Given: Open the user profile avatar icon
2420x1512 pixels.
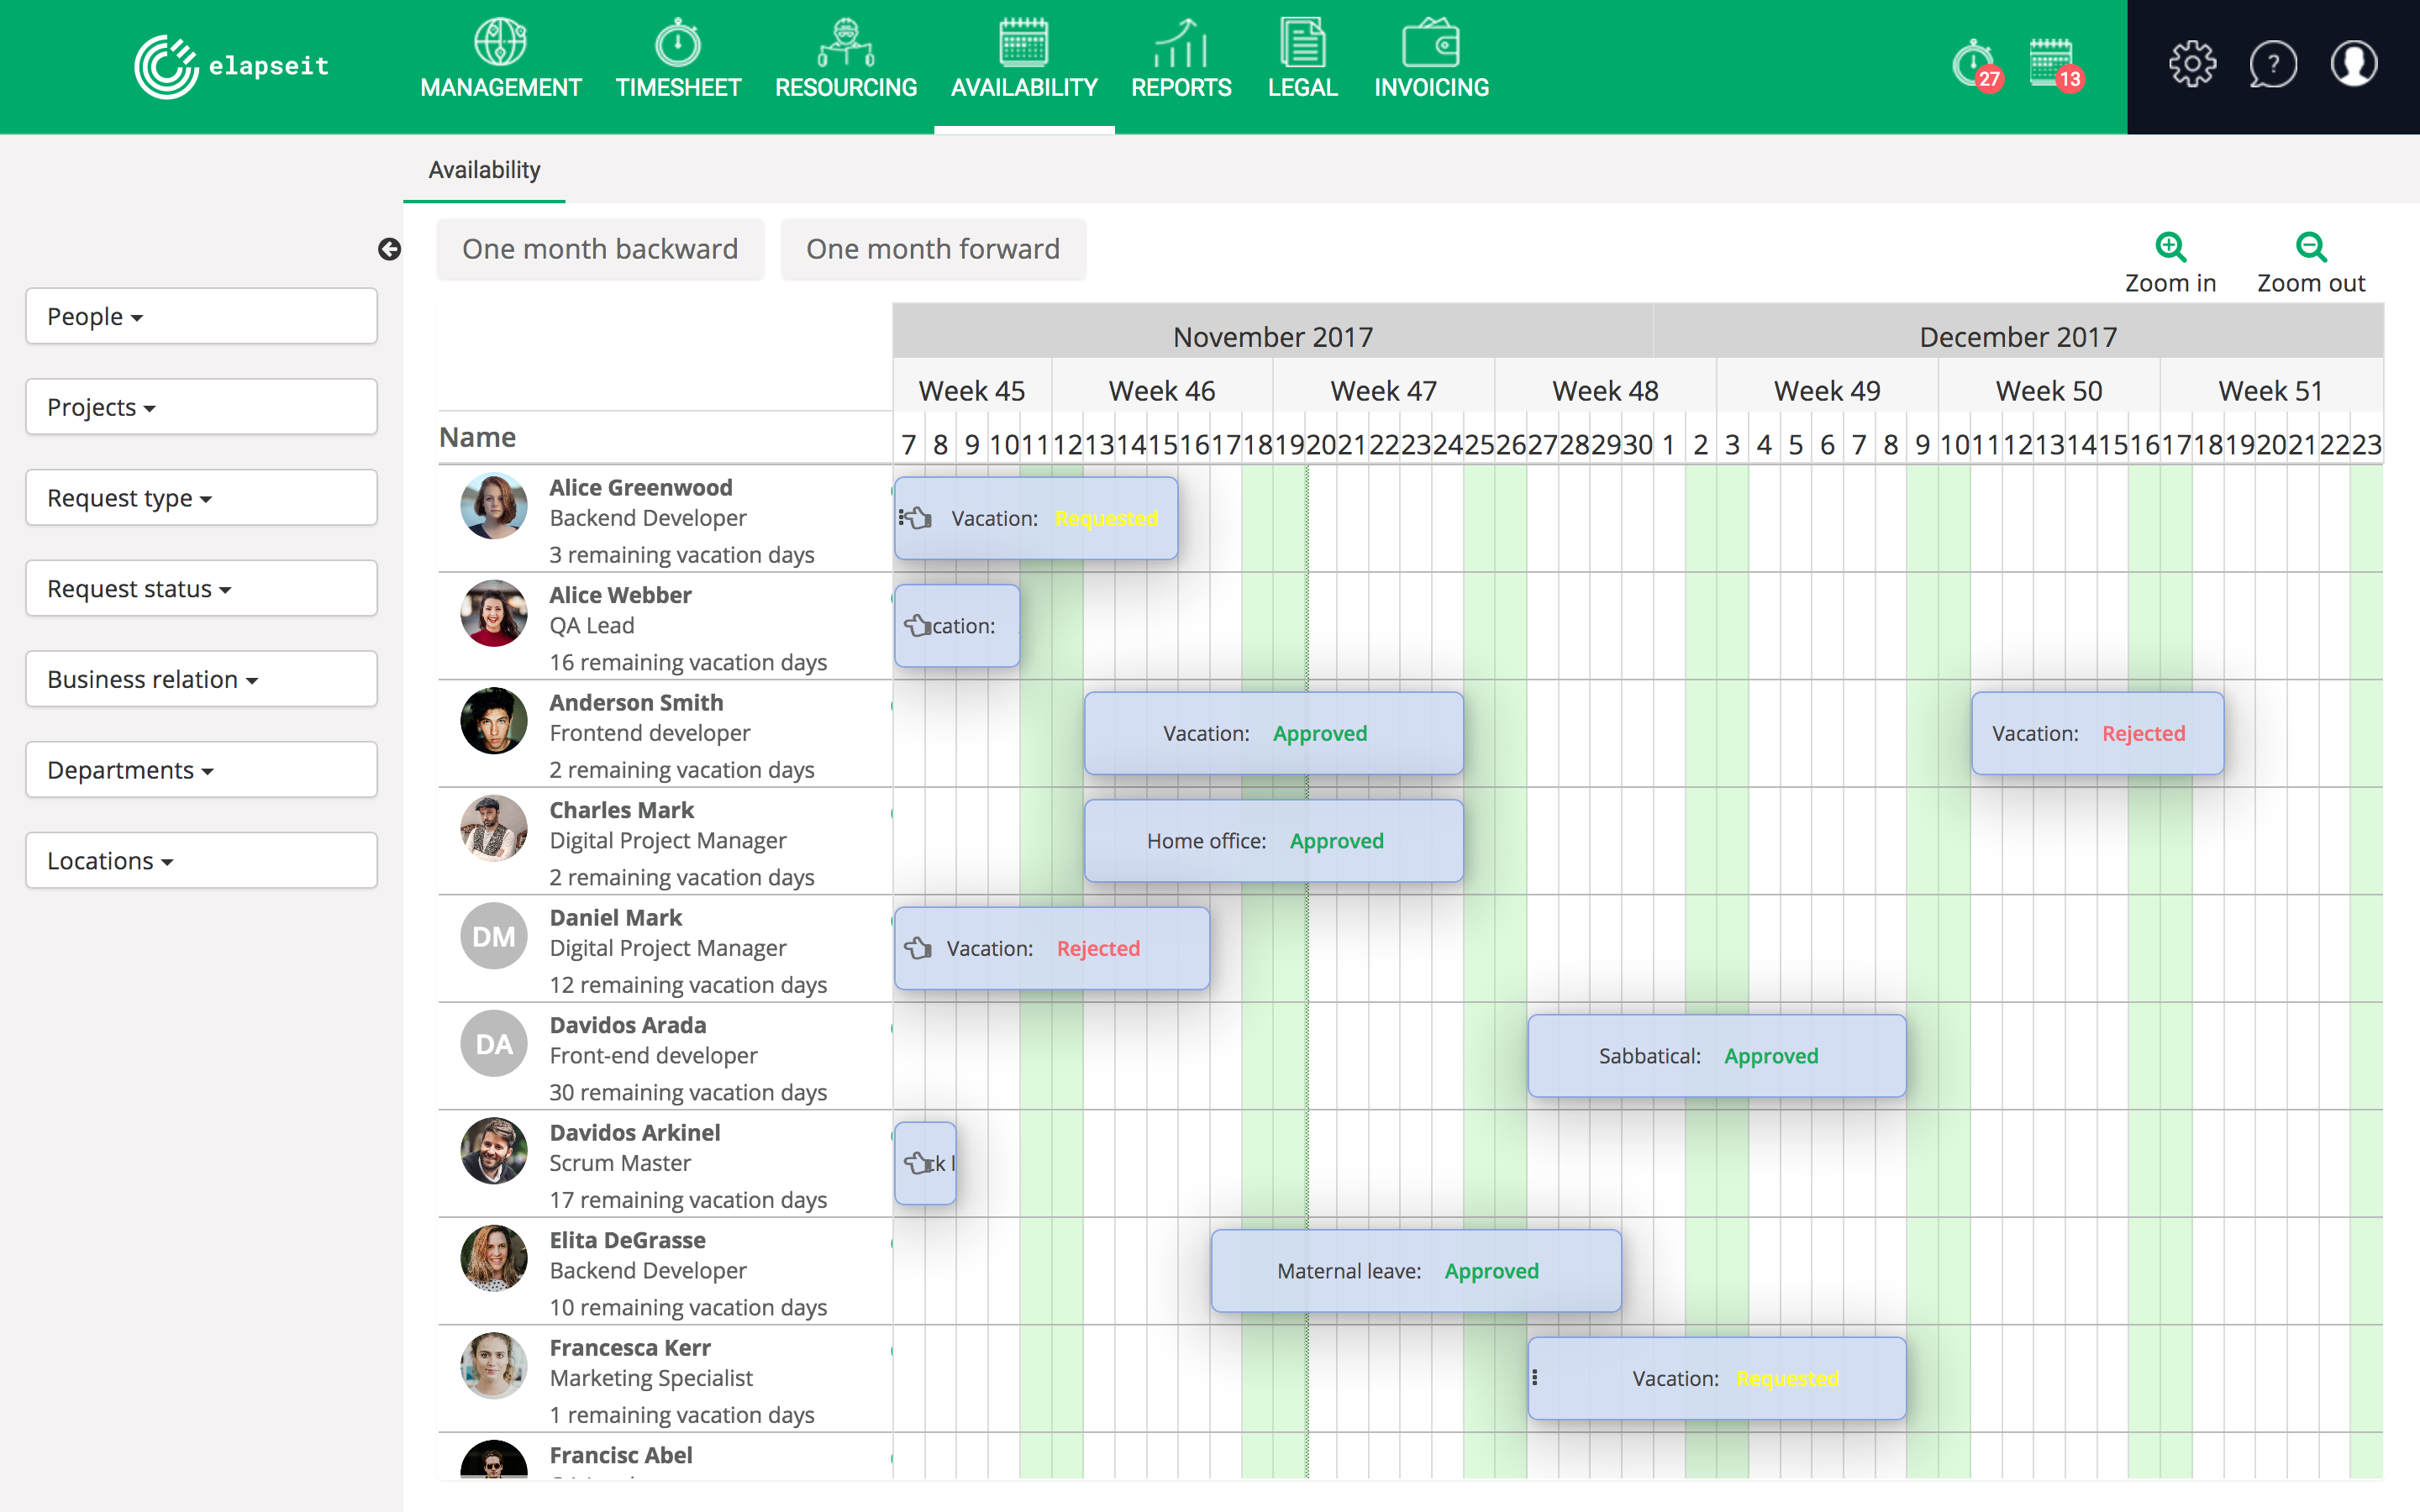Looking at the screenshot, I should pos(2354,65).
